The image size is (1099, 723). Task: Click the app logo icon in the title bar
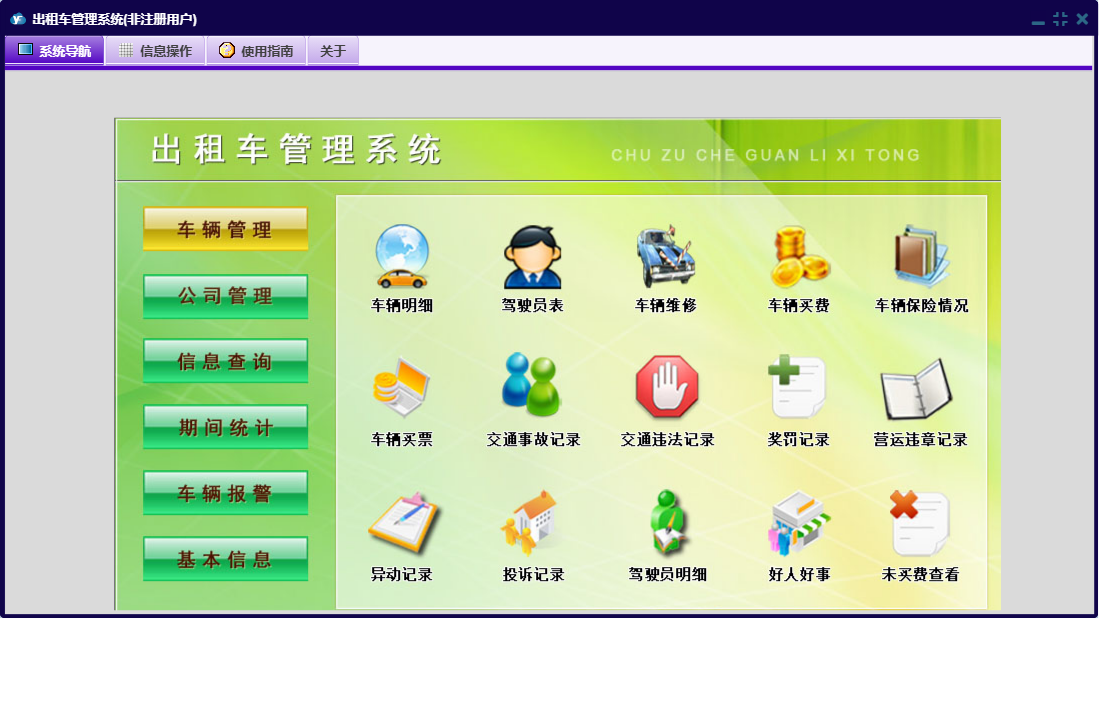(17, 20)
